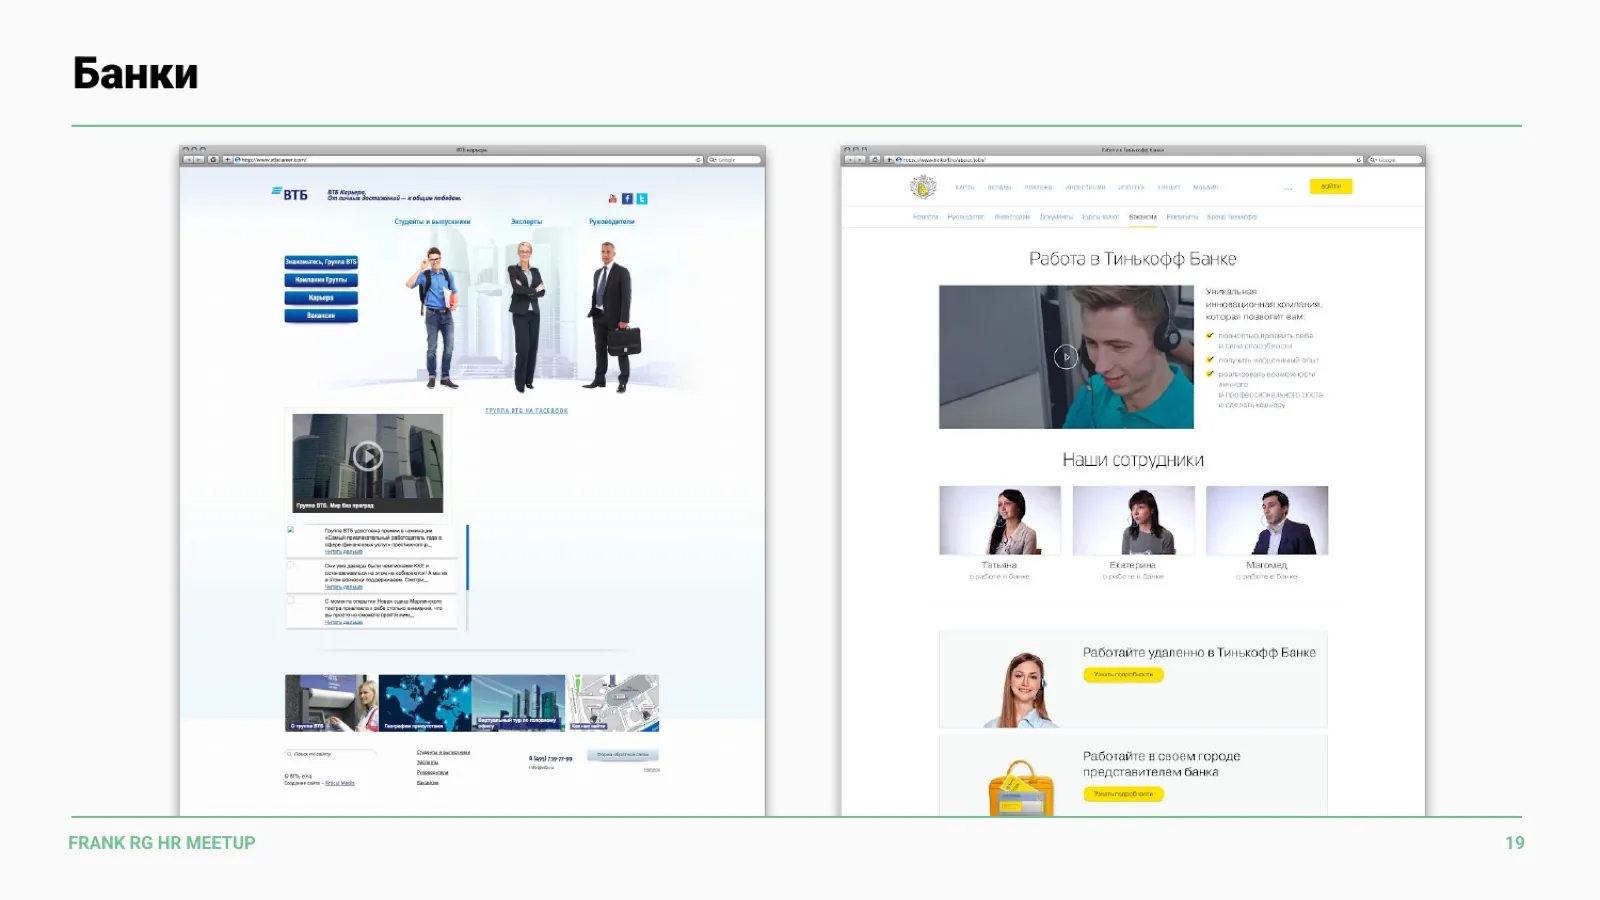This screenshot has width=1600, height=900.
Task: Open the 'О группе ВТБ' ATM thumbnail
Action: (x=331, y=703)
